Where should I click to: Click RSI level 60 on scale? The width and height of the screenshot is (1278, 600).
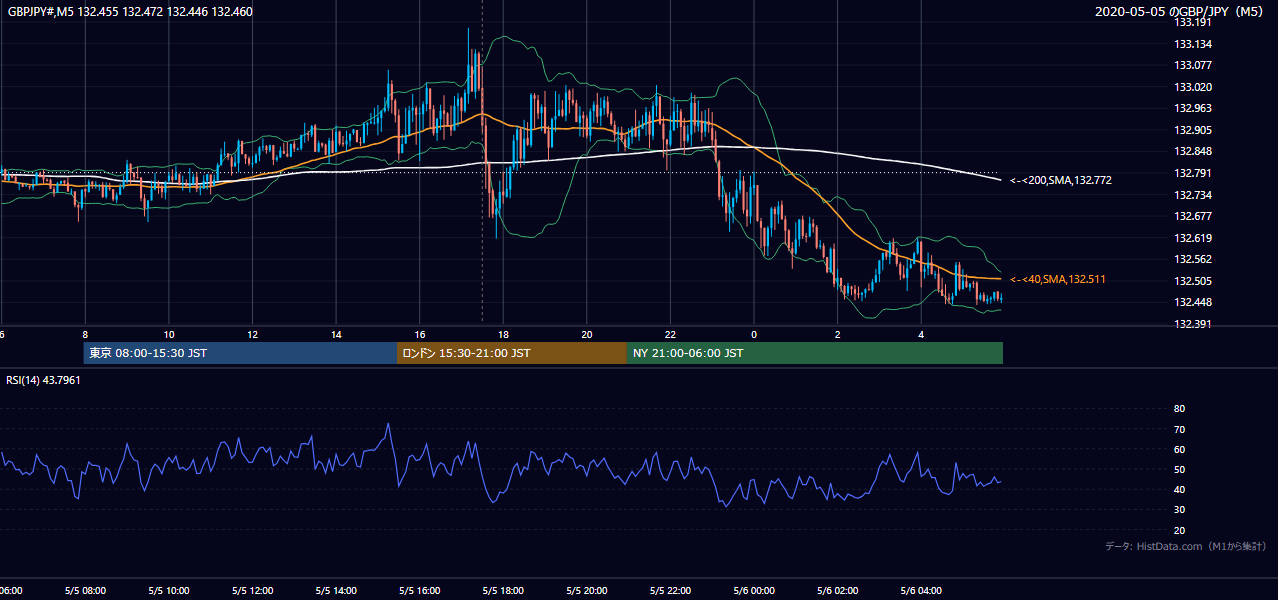pyautogui.click(x=1179, y=449)
